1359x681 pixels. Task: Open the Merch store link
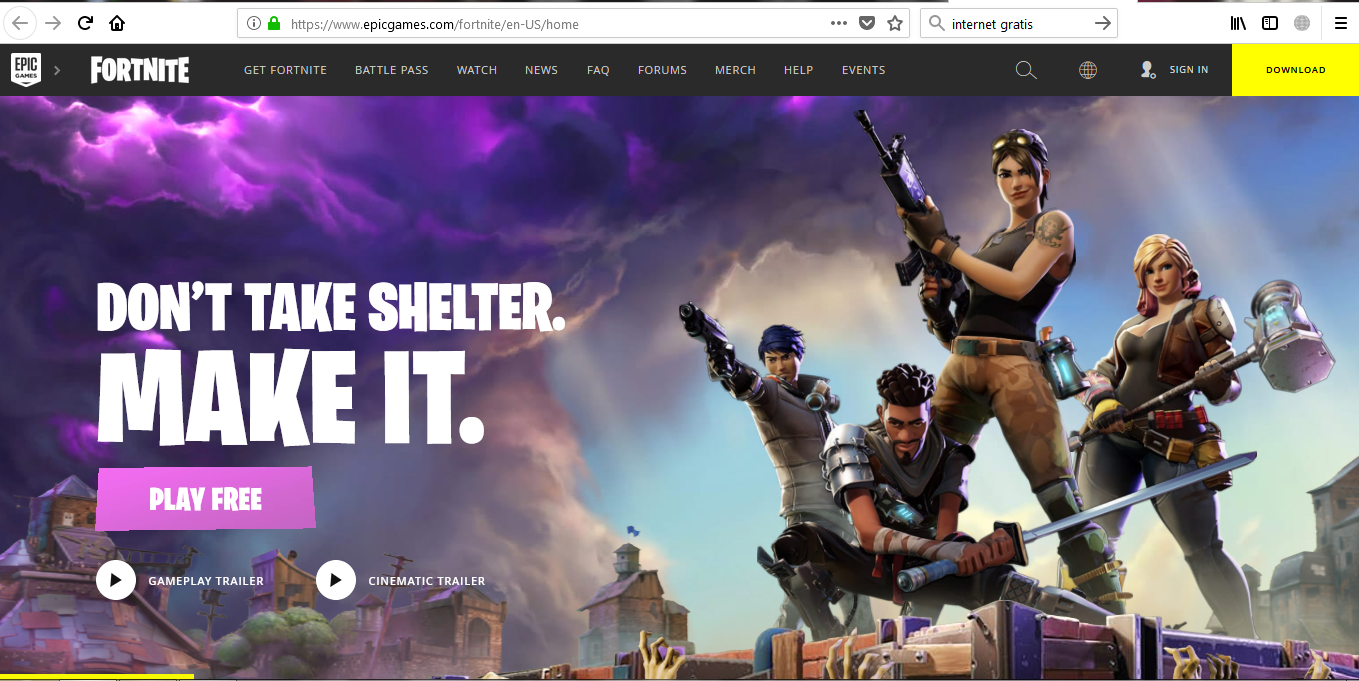[735, 70]
